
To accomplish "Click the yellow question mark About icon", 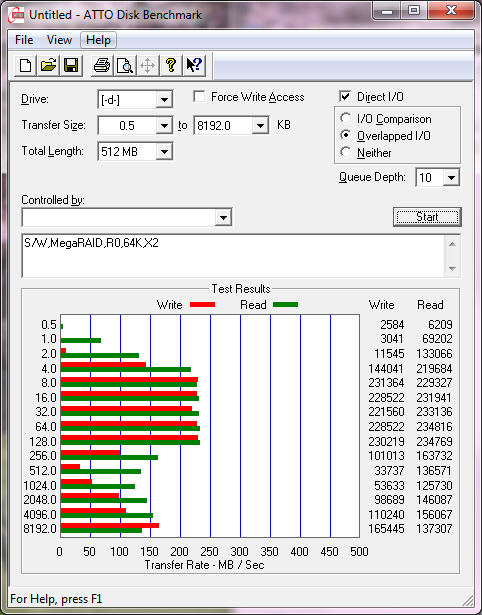I will (171, 65).
